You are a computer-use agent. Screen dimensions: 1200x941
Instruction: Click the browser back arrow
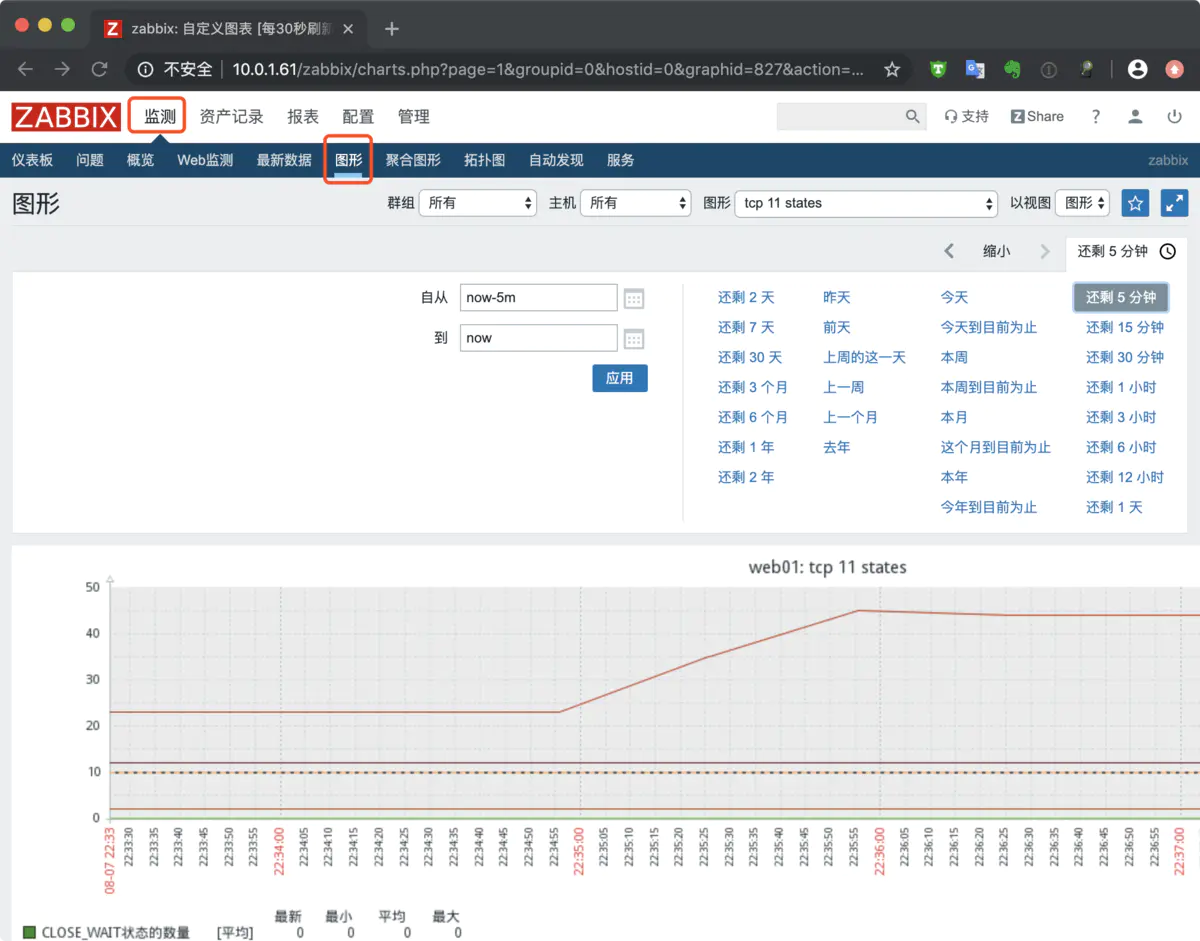[x=25, y=69]
